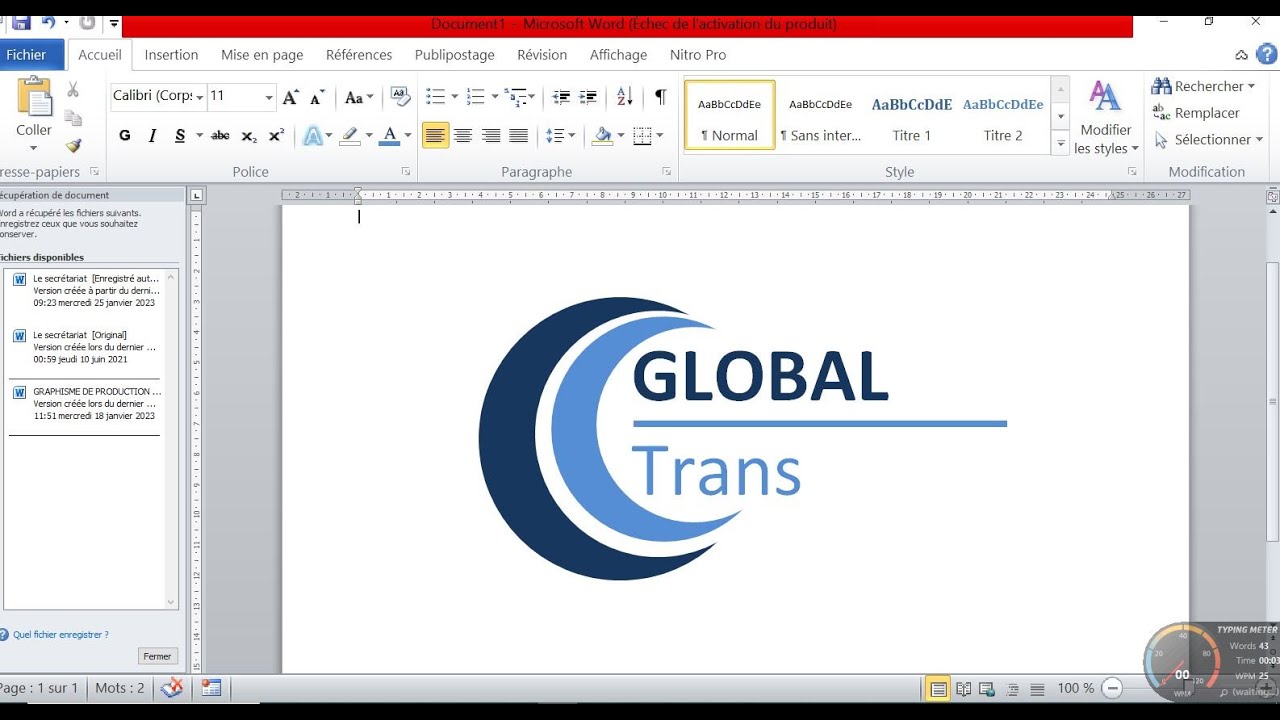Switch to Full Screen Reading view
This screenshot has width=1280, height=720.
(964, 688)
